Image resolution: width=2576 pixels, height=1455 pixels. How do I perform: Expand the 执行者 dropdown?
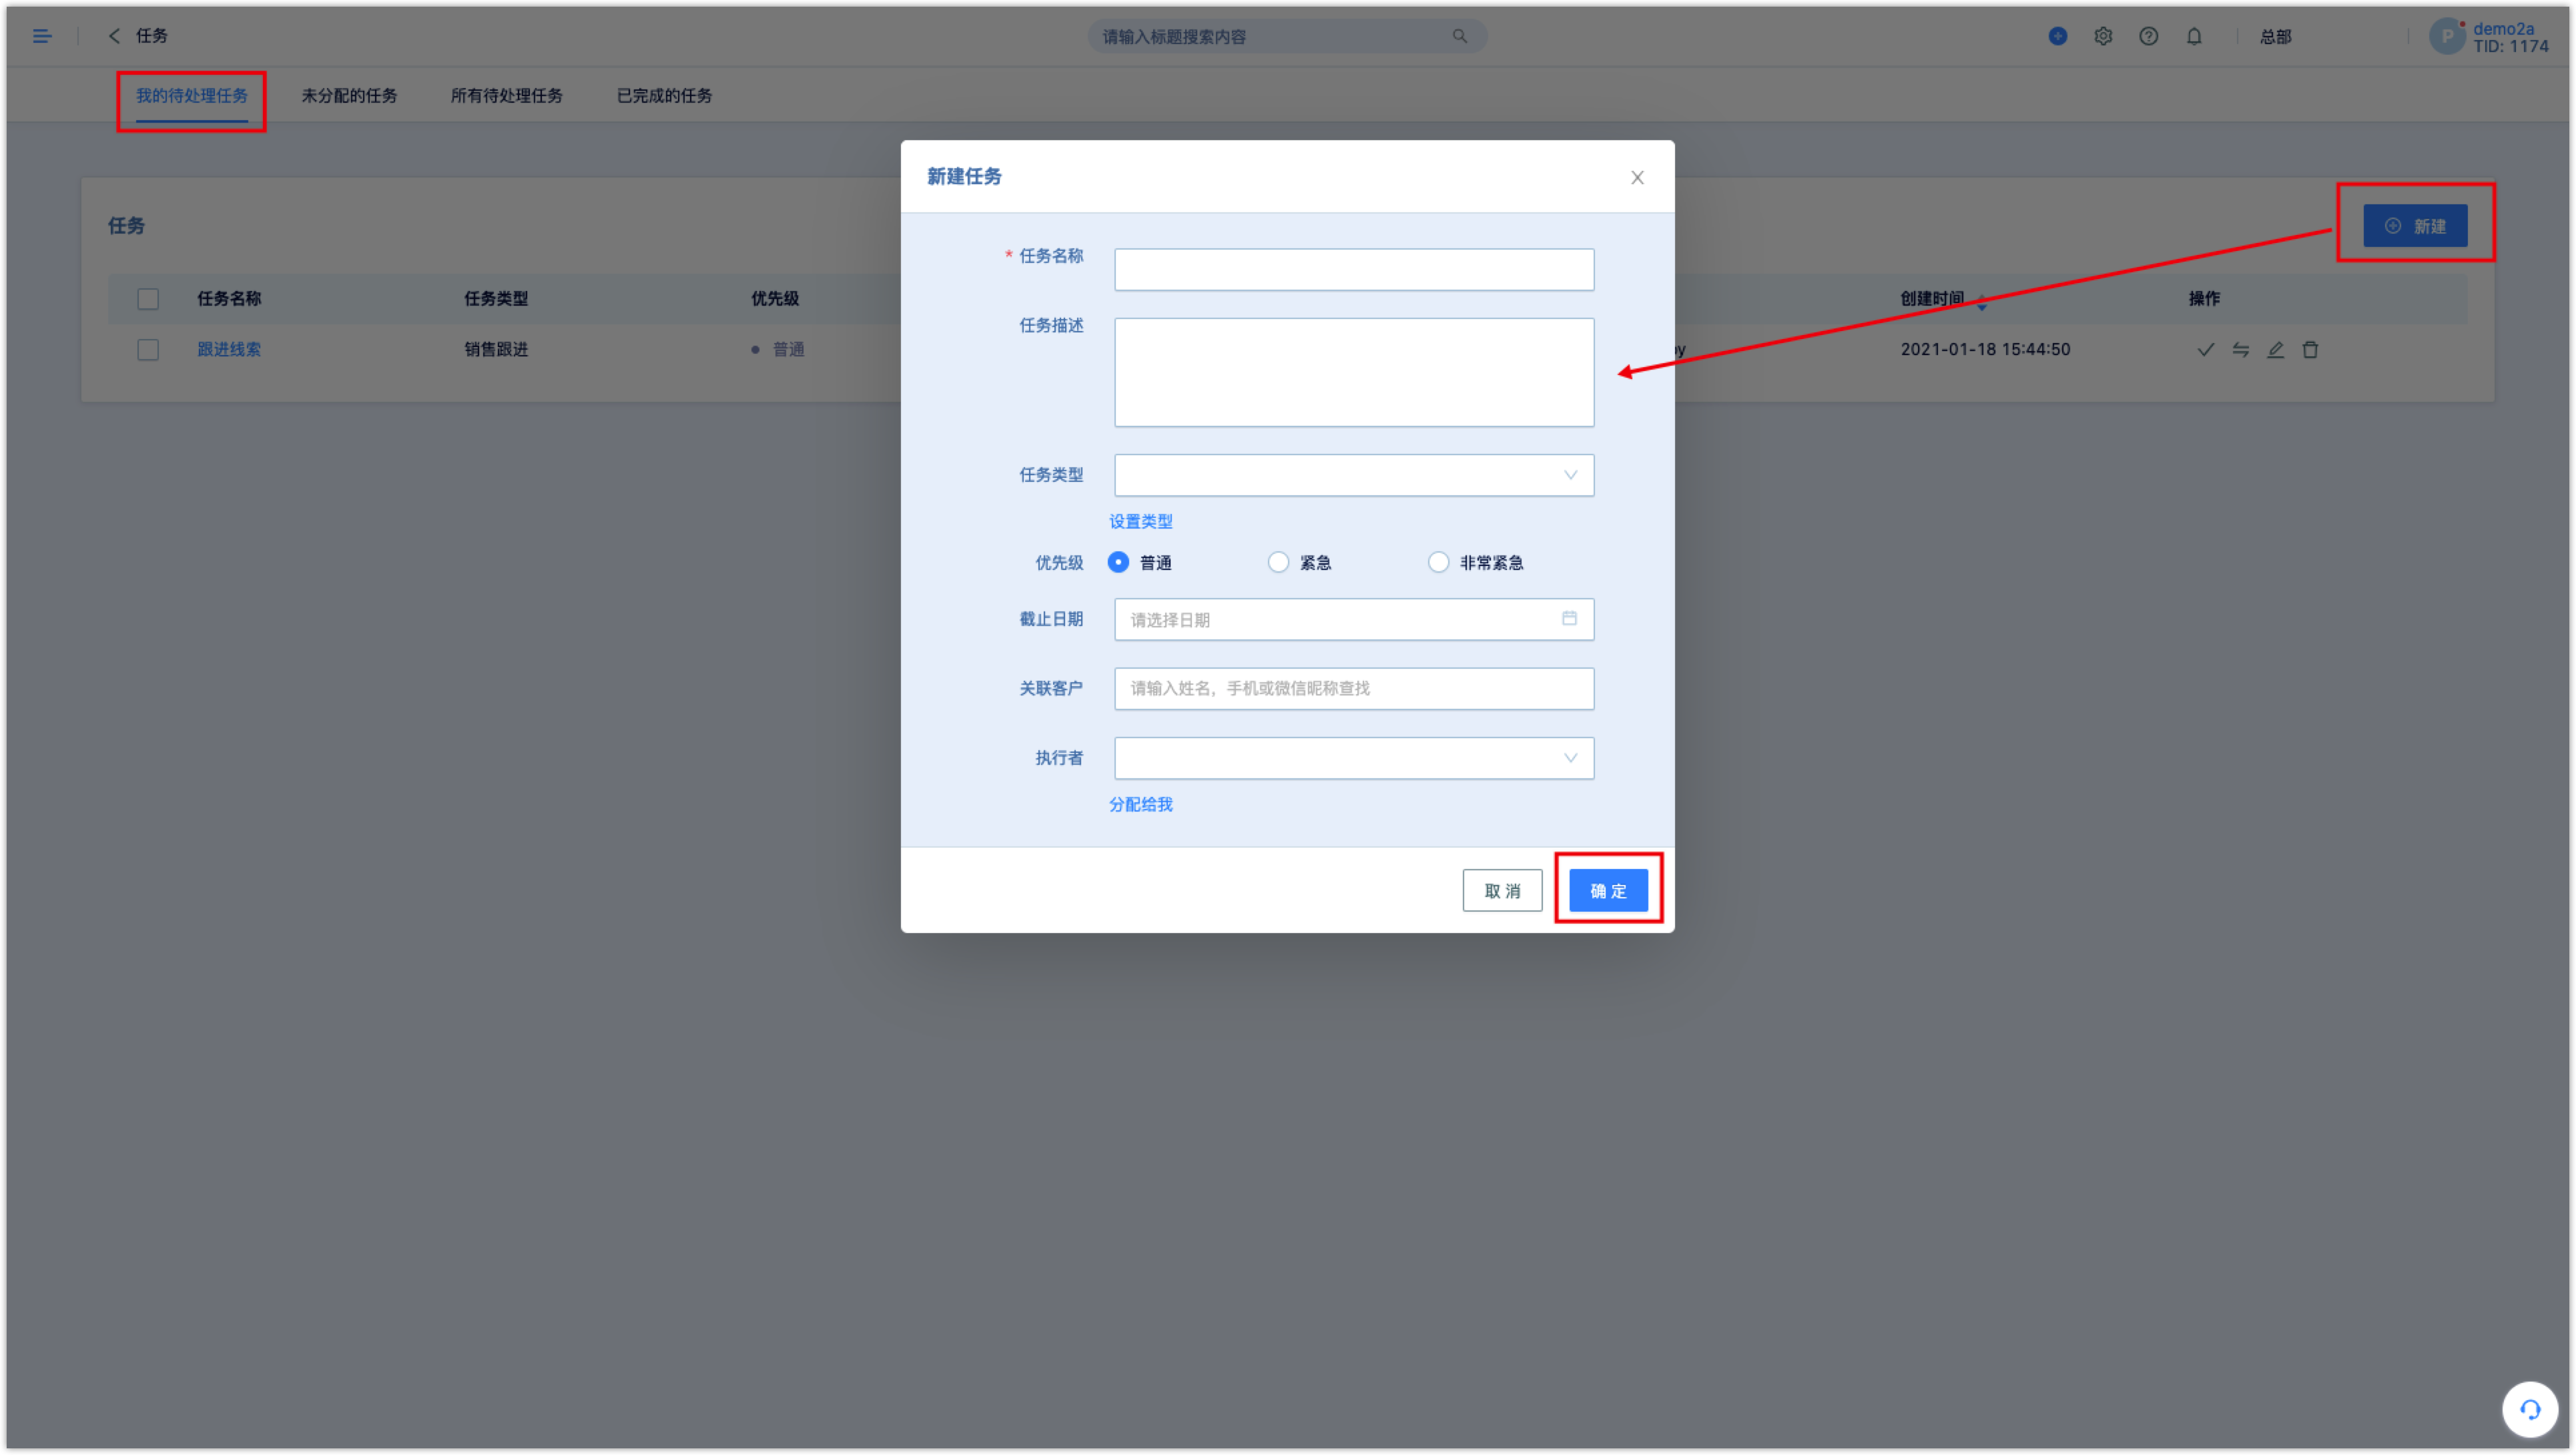[1354, 758]
